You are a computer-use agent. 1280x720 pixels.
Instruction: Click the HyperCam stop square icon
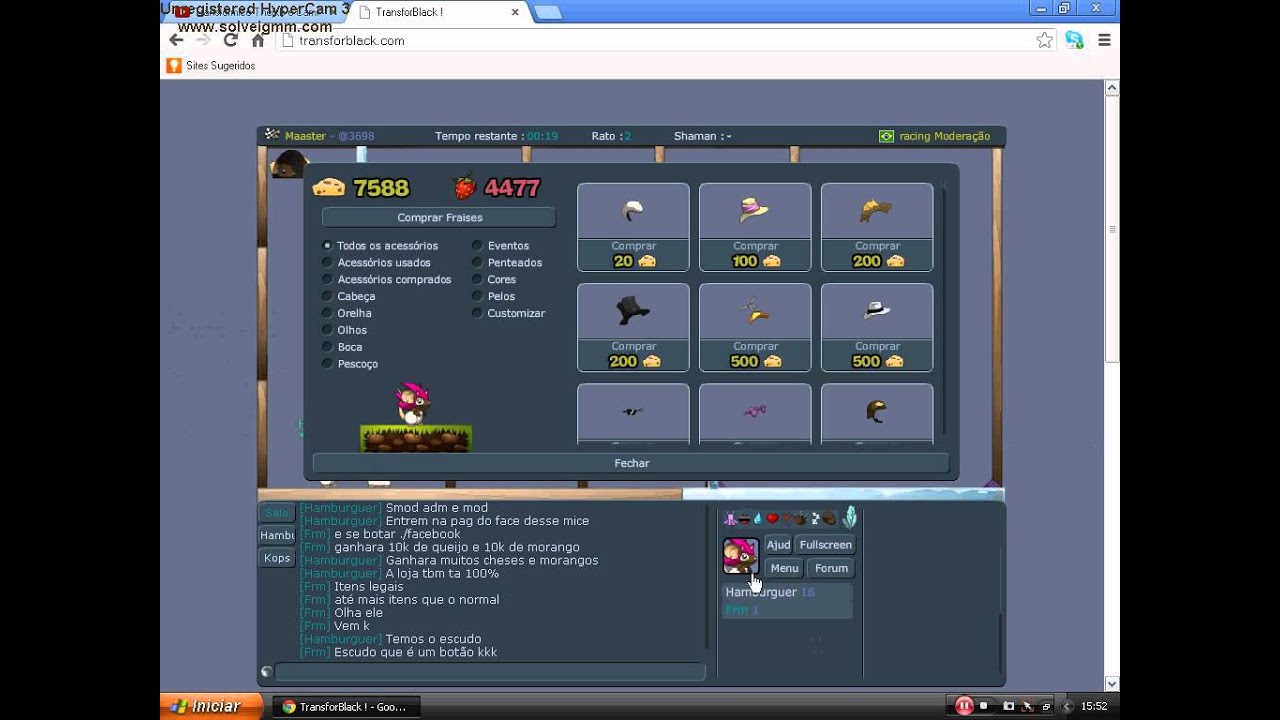coord(985,706)
